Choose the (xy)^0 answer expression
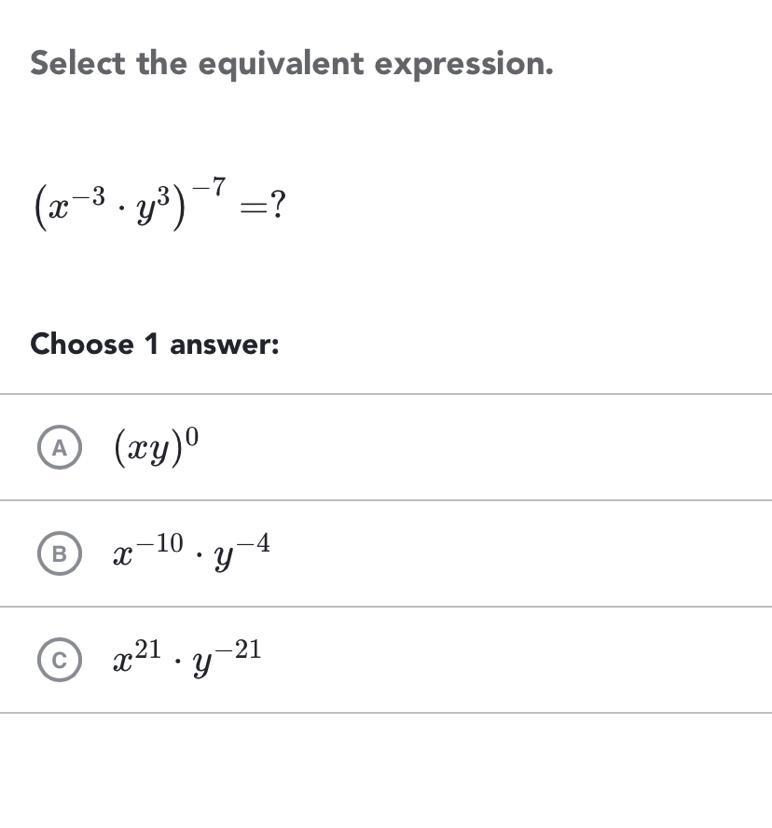The width and height of the screenshot is (772, 828). tap(157, 446)
